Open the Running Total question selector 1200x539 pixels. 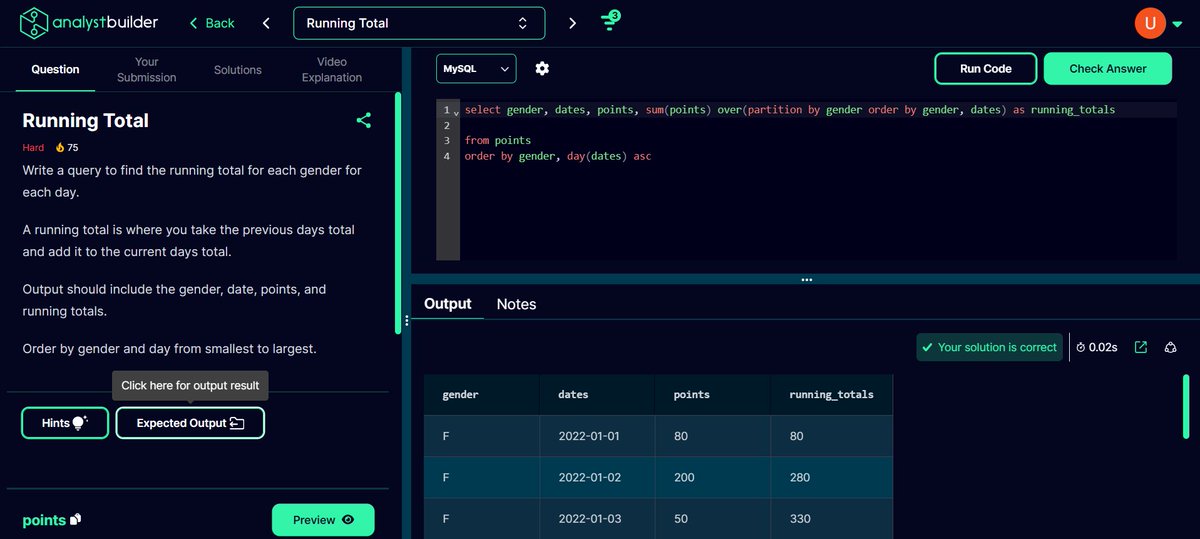coord(419,23)
